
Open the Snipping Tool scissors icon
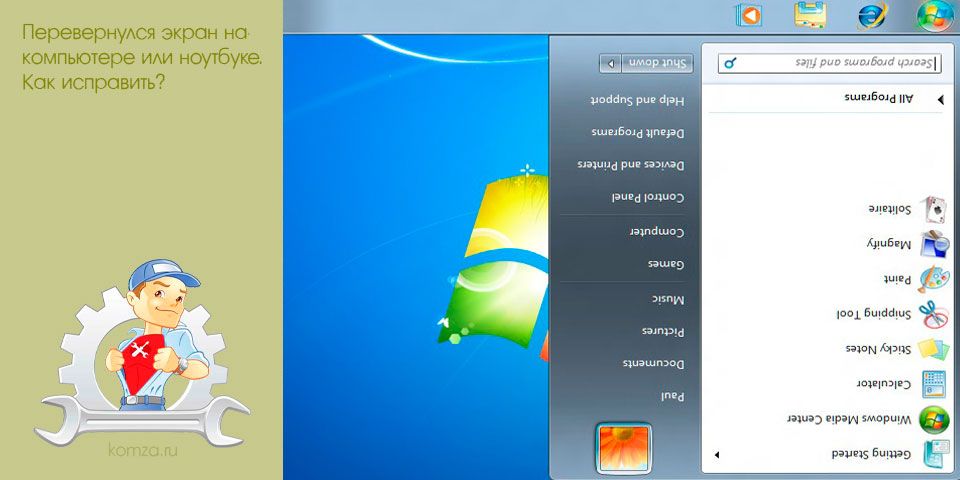(935, 314)
